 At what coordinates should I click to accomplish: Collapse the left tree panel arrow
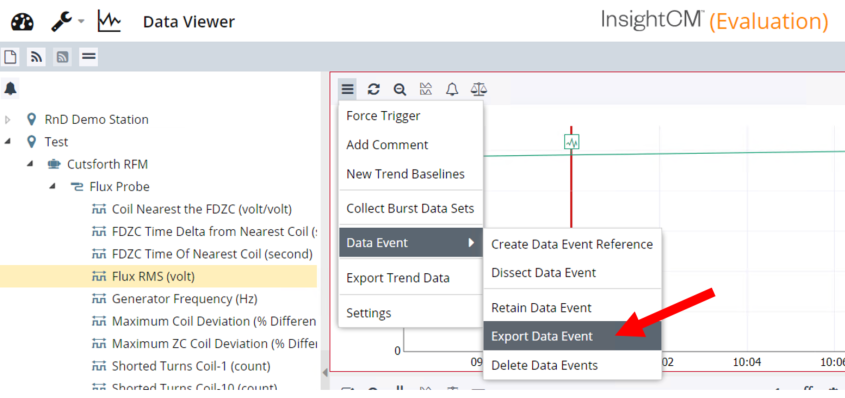[x=325, y=372]
